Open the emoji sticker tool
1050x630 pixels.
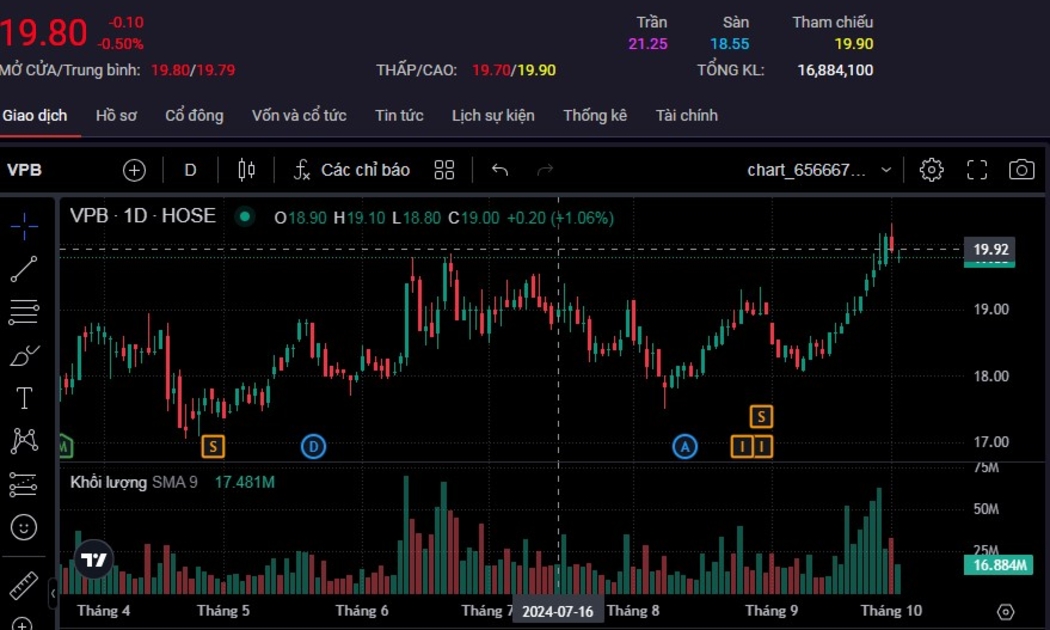tap(24, 526)
